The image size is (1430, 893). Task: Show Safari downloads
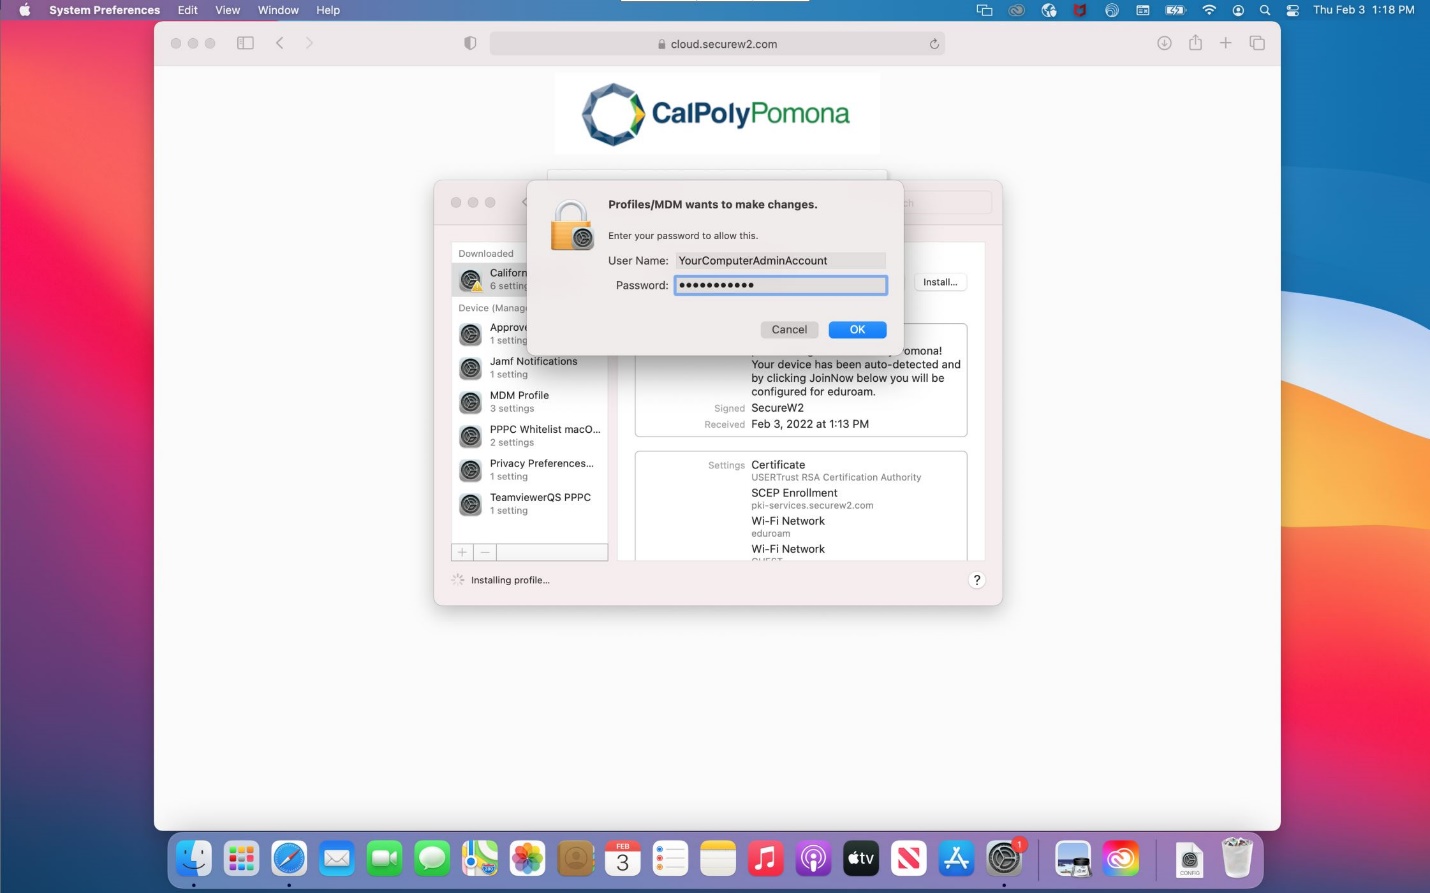pyautogui.click(x=1164, y=43)
